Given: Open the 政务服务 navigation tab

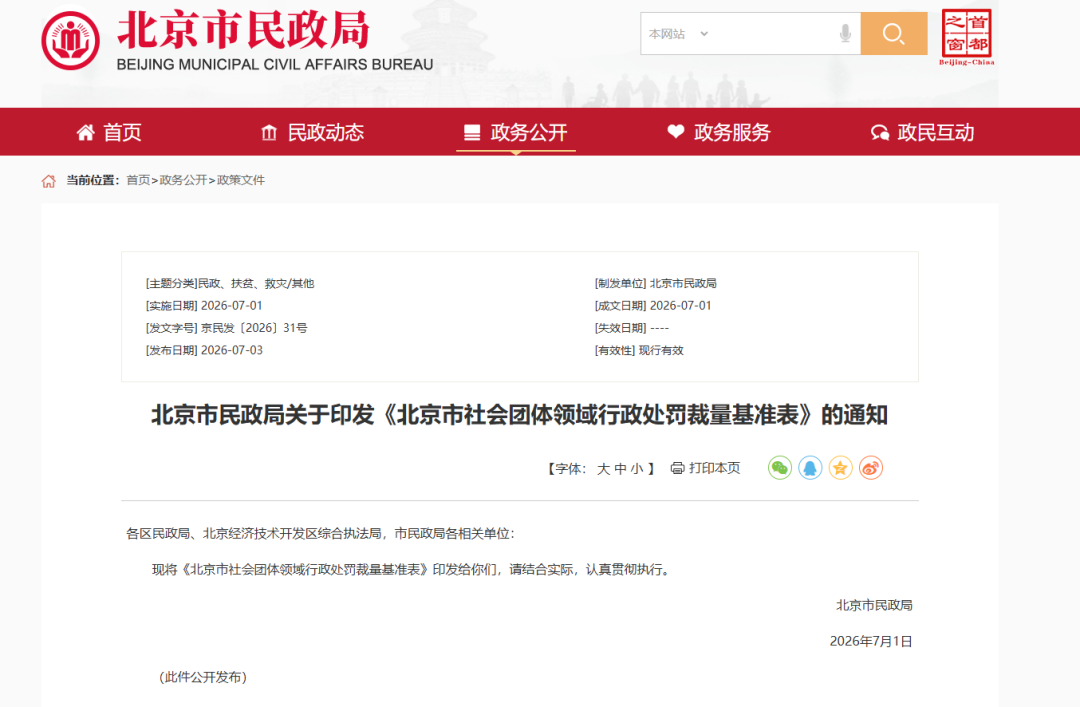Looking at the screenshot, I should [x=718, y=132].
